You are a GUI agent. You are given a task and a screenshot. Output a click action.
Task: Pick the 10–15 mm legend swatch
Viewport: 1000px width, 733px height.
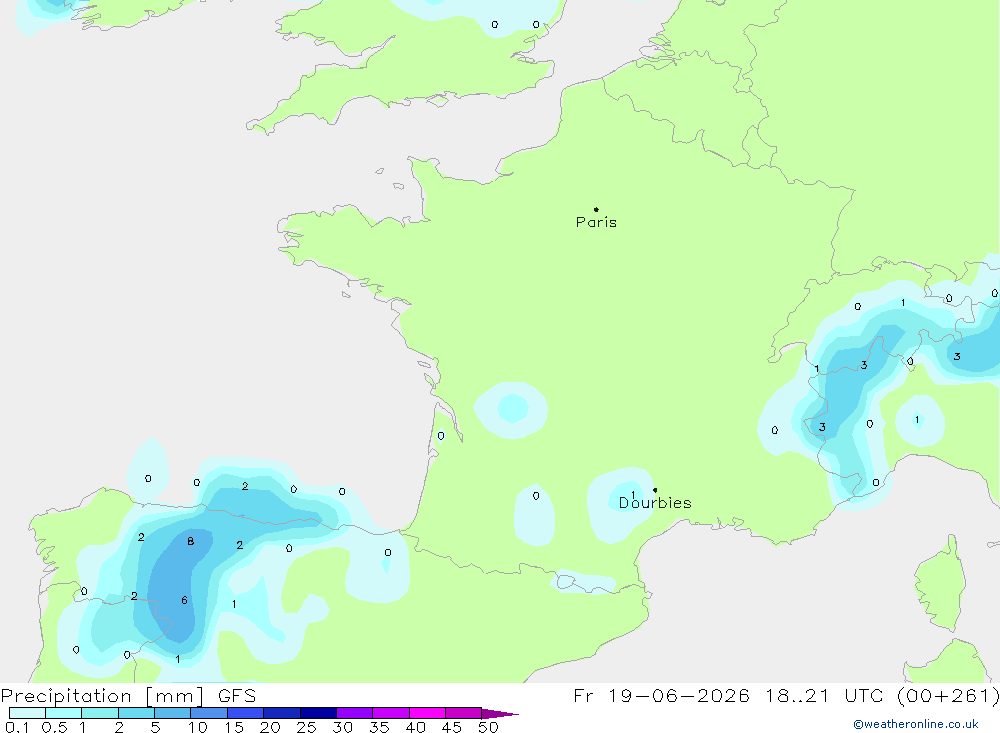pos(209,713)
